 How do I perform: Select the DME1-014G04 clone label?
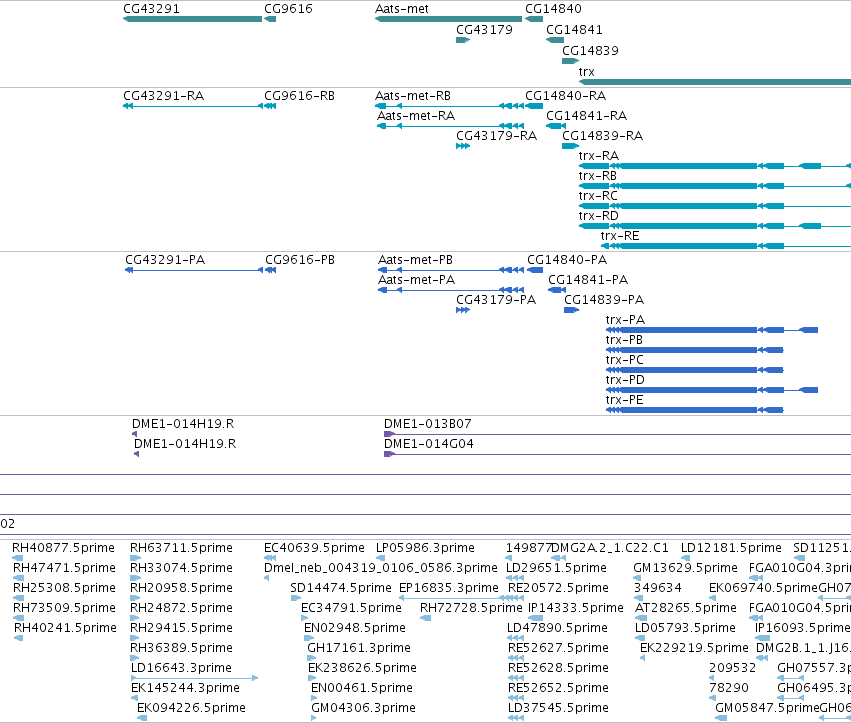pyautogui.click(x=428, y=444)
